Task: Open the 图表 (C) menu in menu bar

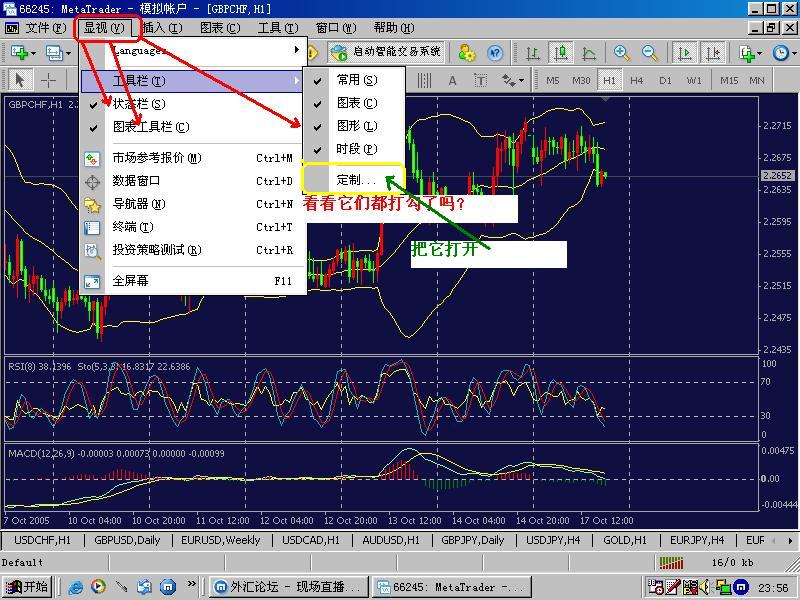Action: pyautogui.click(x=220, y=28)
